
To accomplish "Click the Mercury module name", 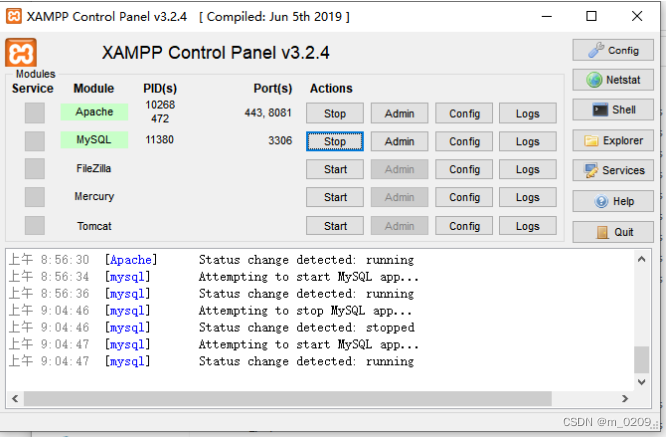I will tap(94, 197).
